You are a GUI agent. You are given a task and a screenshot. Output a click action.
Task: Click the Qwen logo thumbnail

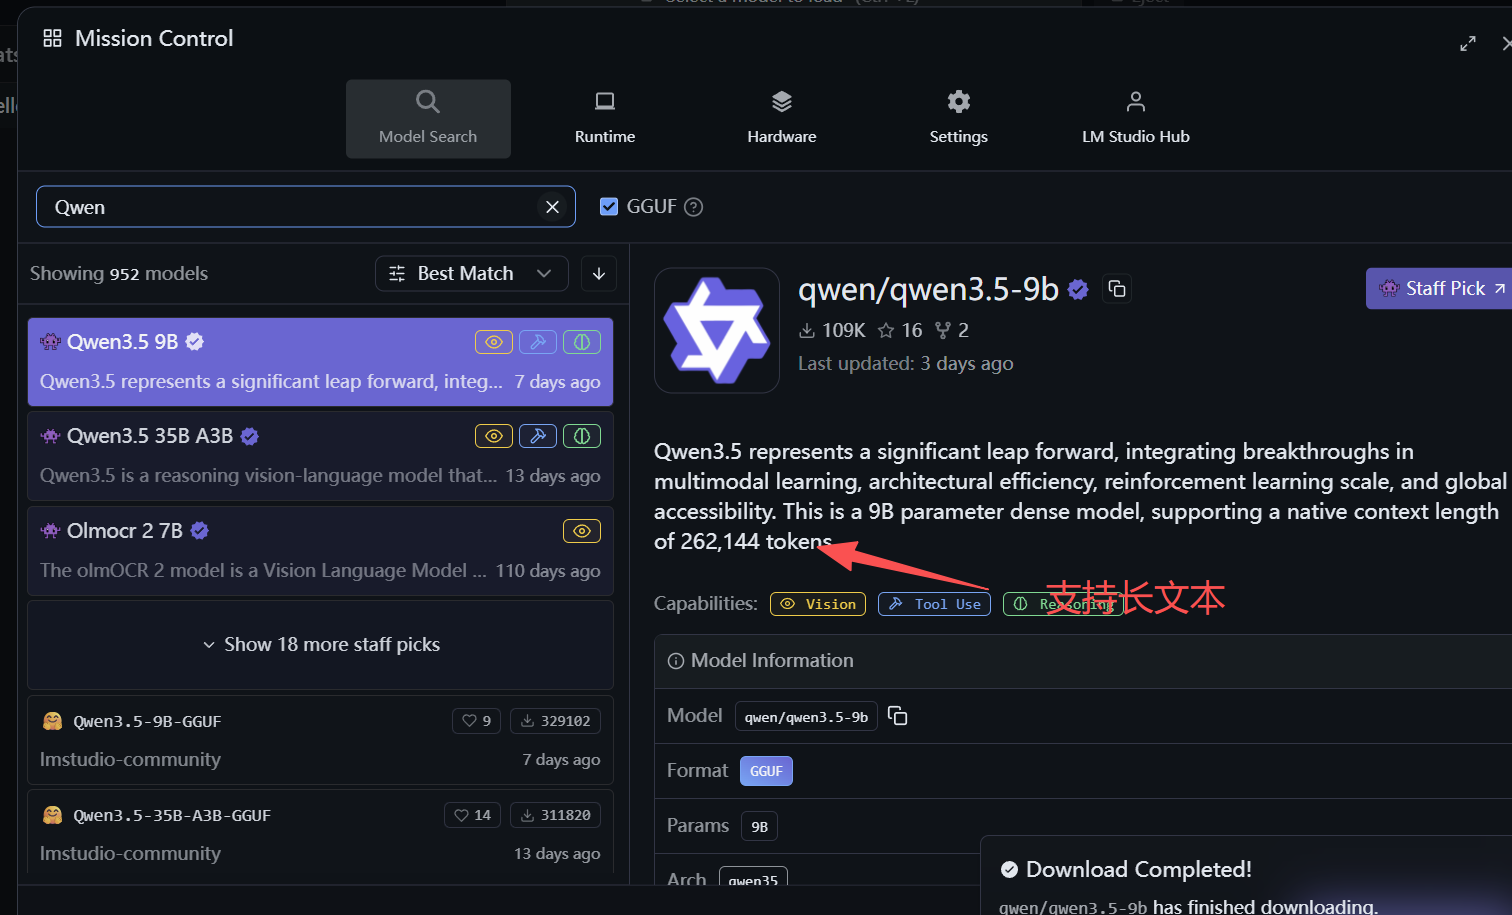[717, 330]
